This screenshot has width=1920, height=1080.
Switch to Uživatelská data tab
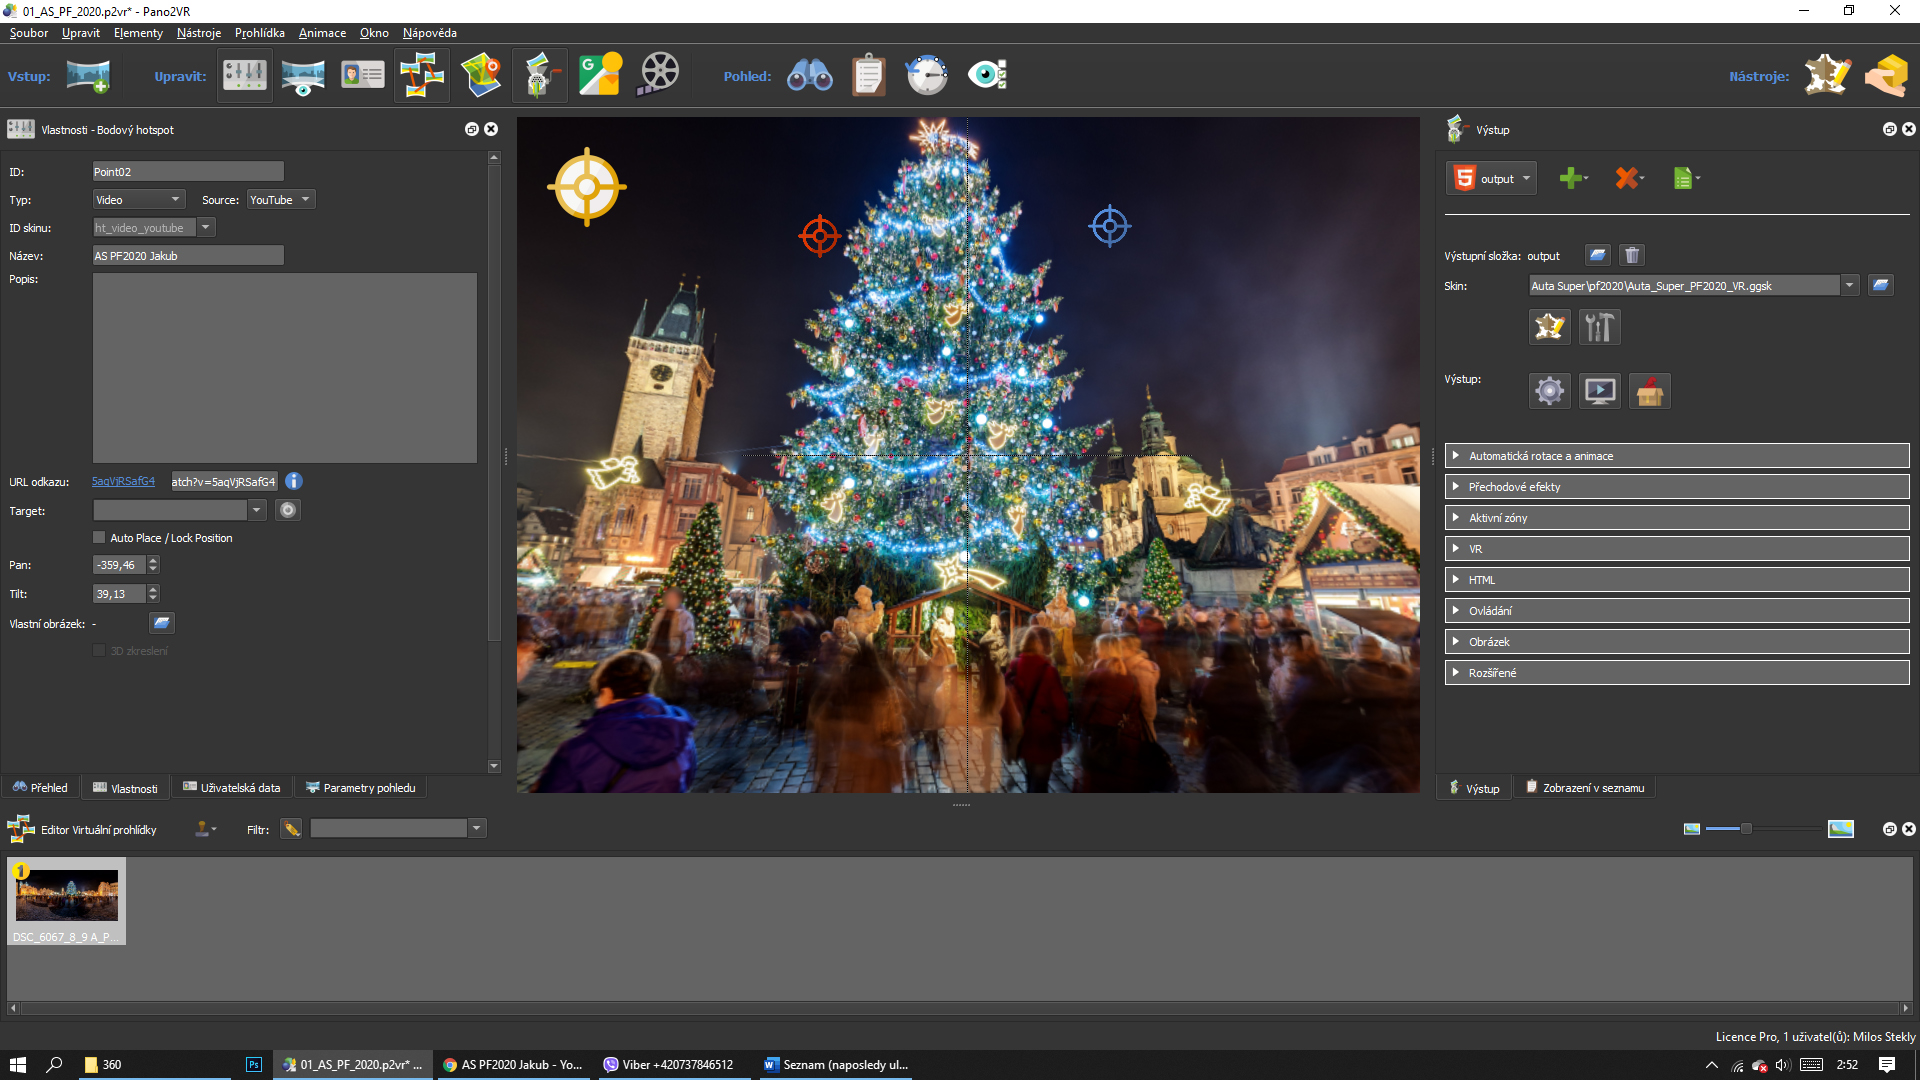coord(232,788)
